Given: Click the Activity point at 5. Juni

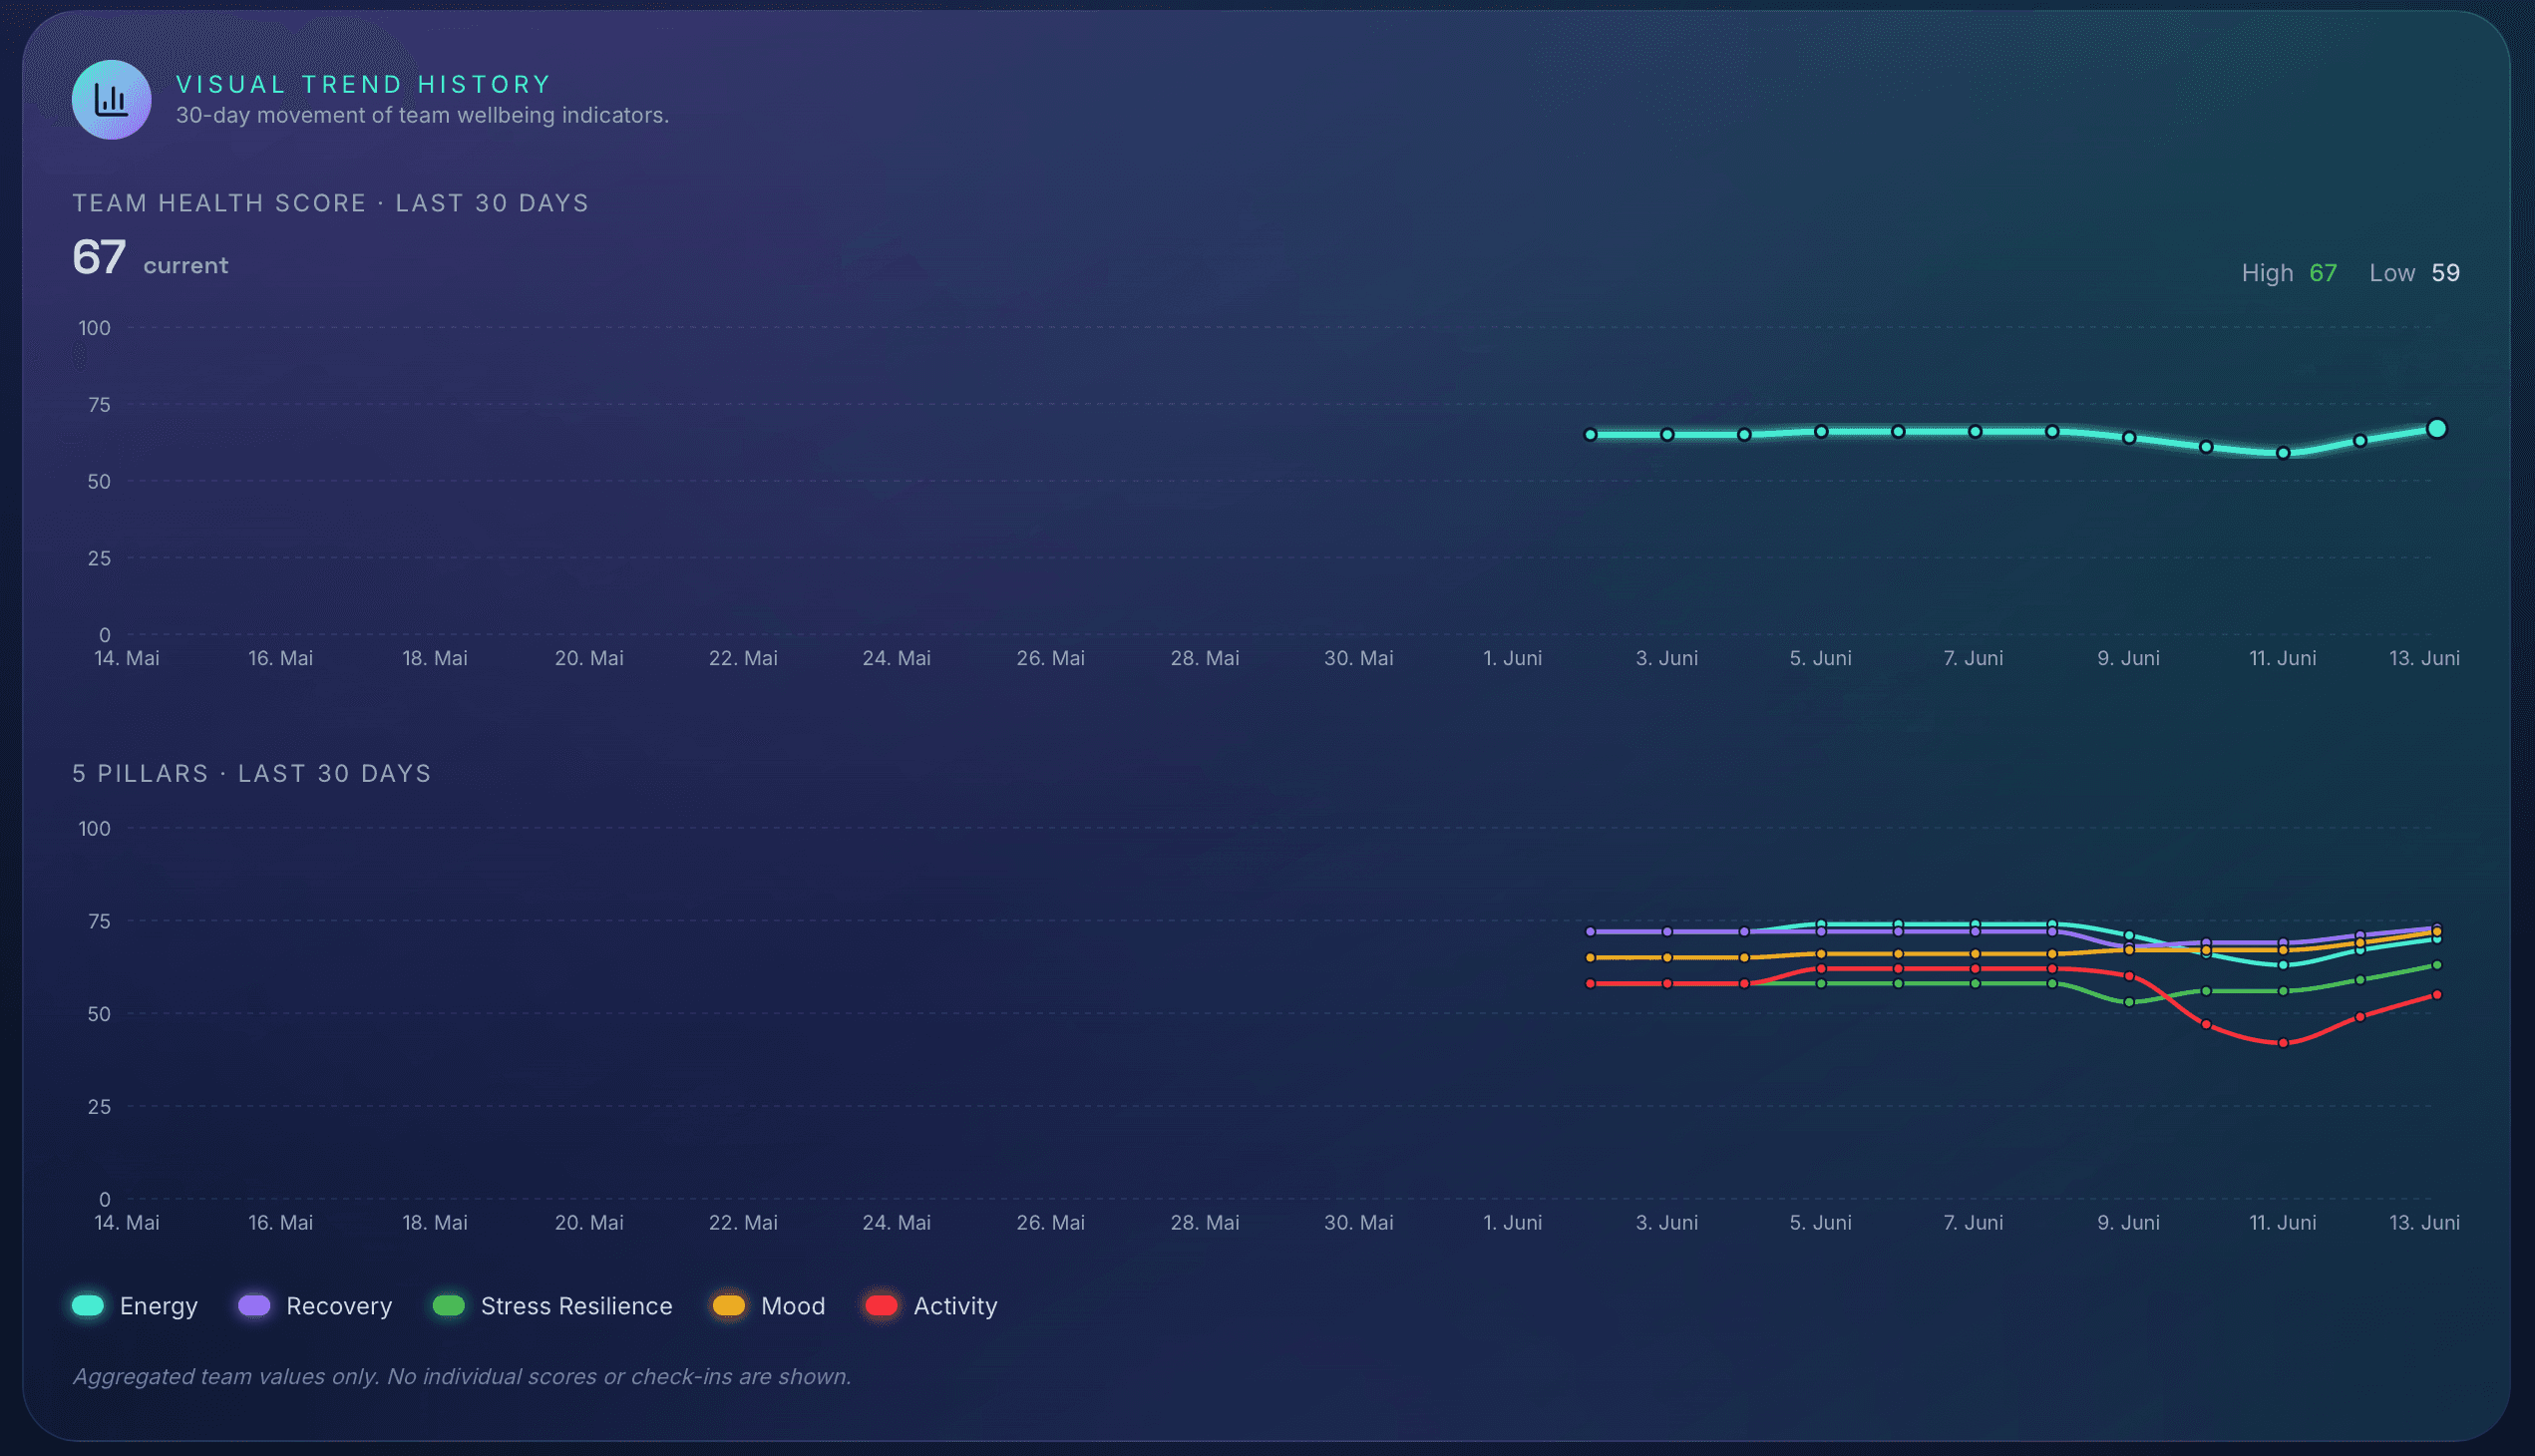Looking at the screenshot, I should pyautogui.click(x=1821, y=969).
